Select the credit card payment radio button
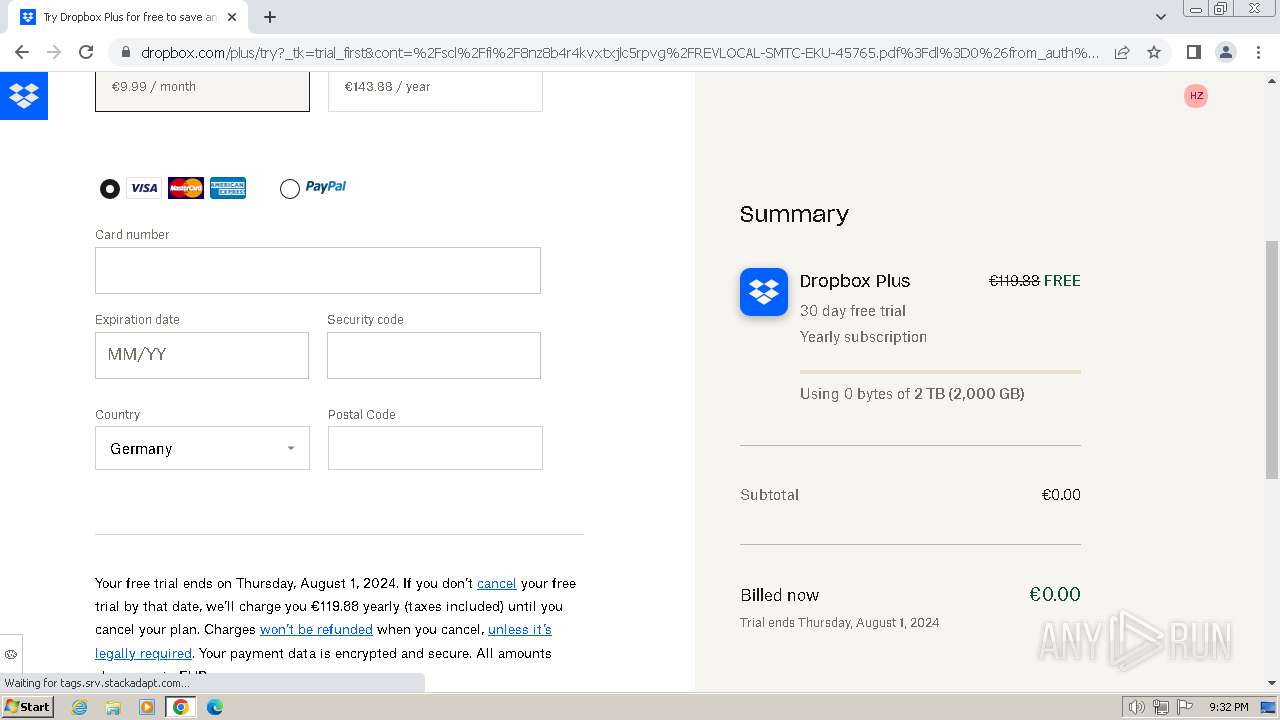This screenshot has height=720, width=1280. pyautogui.click(x=110, y=189)
